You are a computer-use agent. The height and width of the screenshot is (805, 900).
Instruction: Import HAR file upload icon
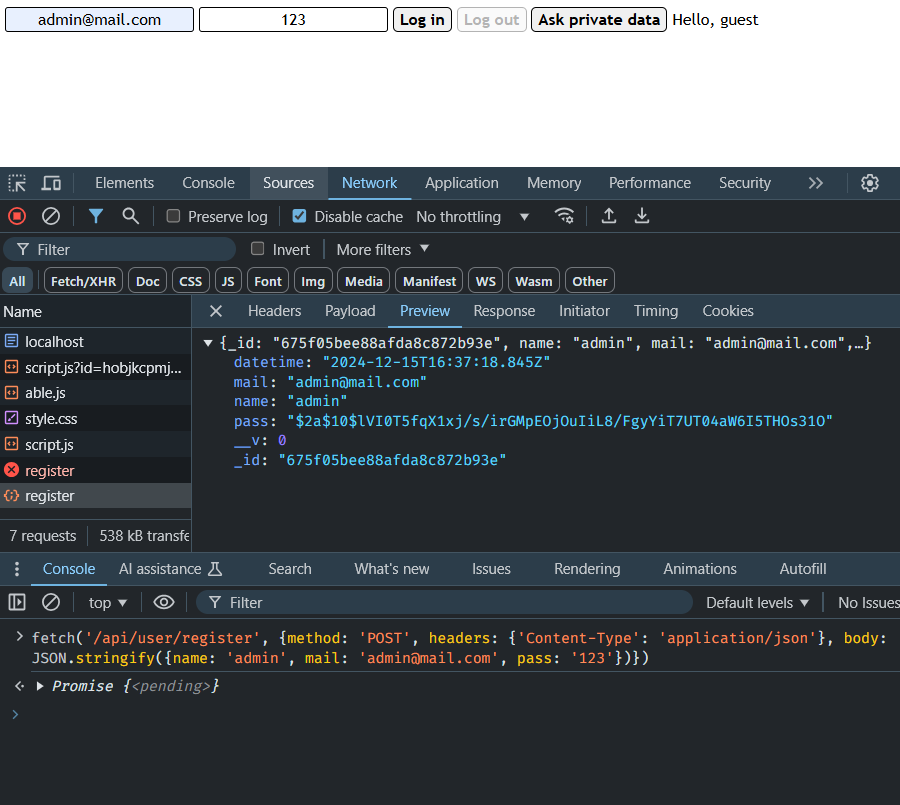point(608,216)
